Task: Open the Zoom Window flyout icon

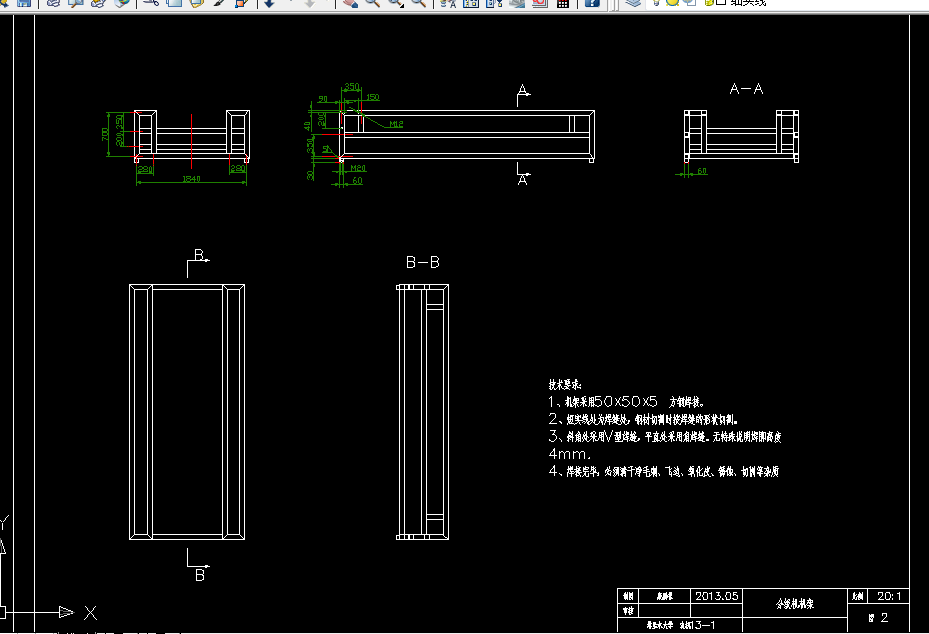Action: pos(395,3)
